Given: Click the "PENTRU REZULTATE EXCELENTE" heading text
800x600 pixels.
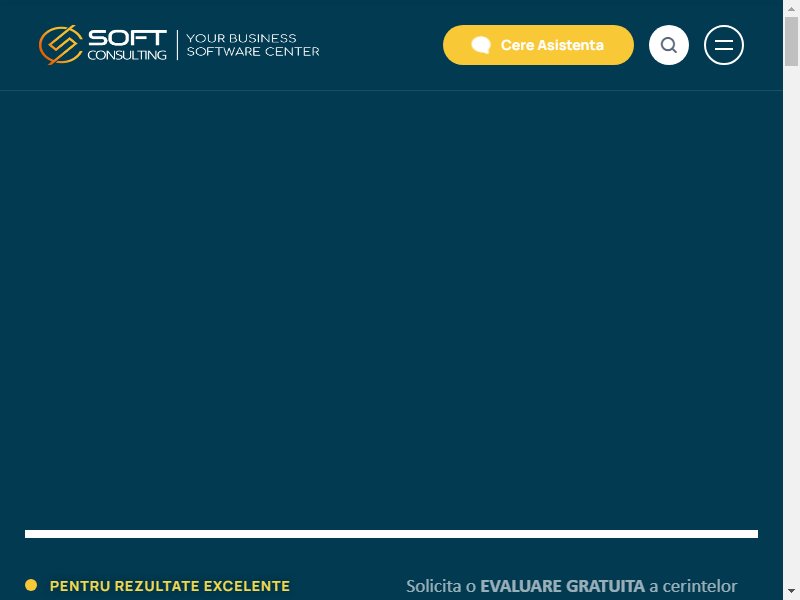Looking at the screenshot, I should (x=170, y=586).
